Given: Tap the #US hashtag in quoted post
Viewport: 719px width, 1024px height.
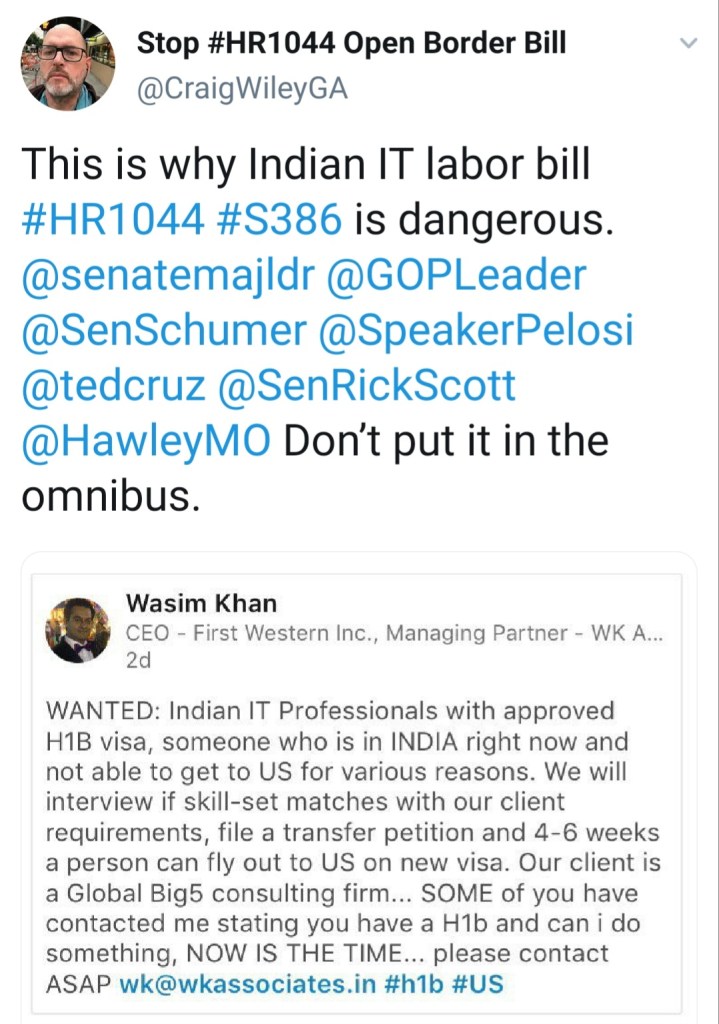Looking at the screenshot, I should (479, 983).
